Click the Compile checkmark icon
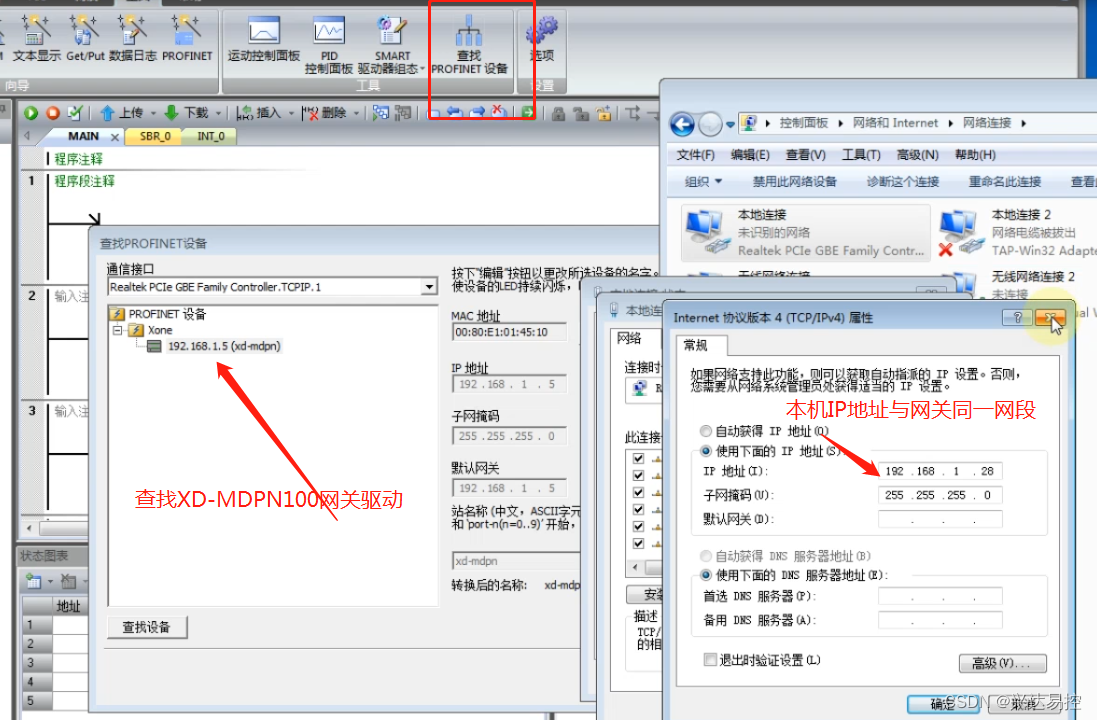The height and width of the screenshot is (720, 1097). click(75, 113)
